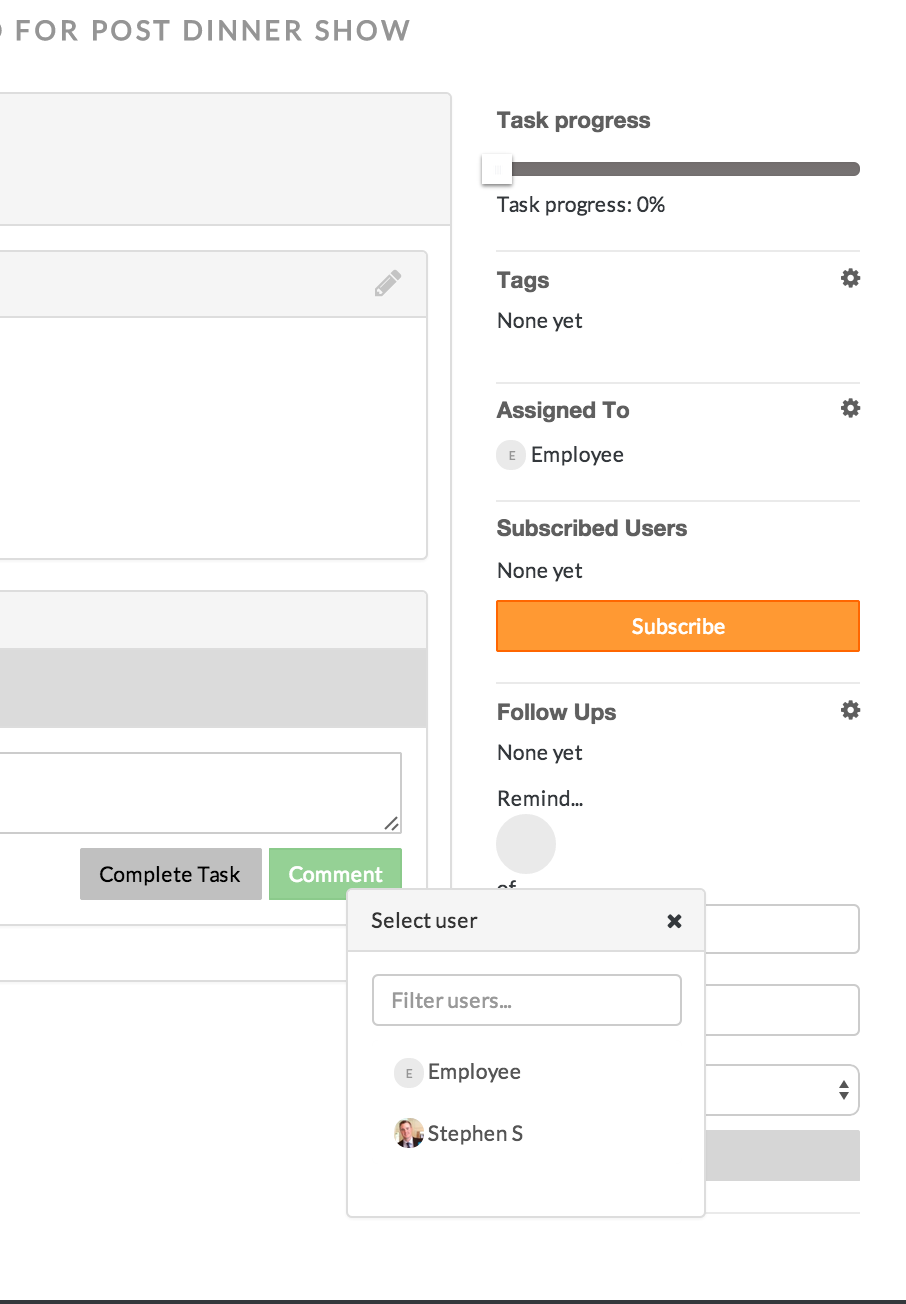Click Stephen S's profile photo
The width and height of the screenshot is (906, 1304).
click(x=408, y=1134)
